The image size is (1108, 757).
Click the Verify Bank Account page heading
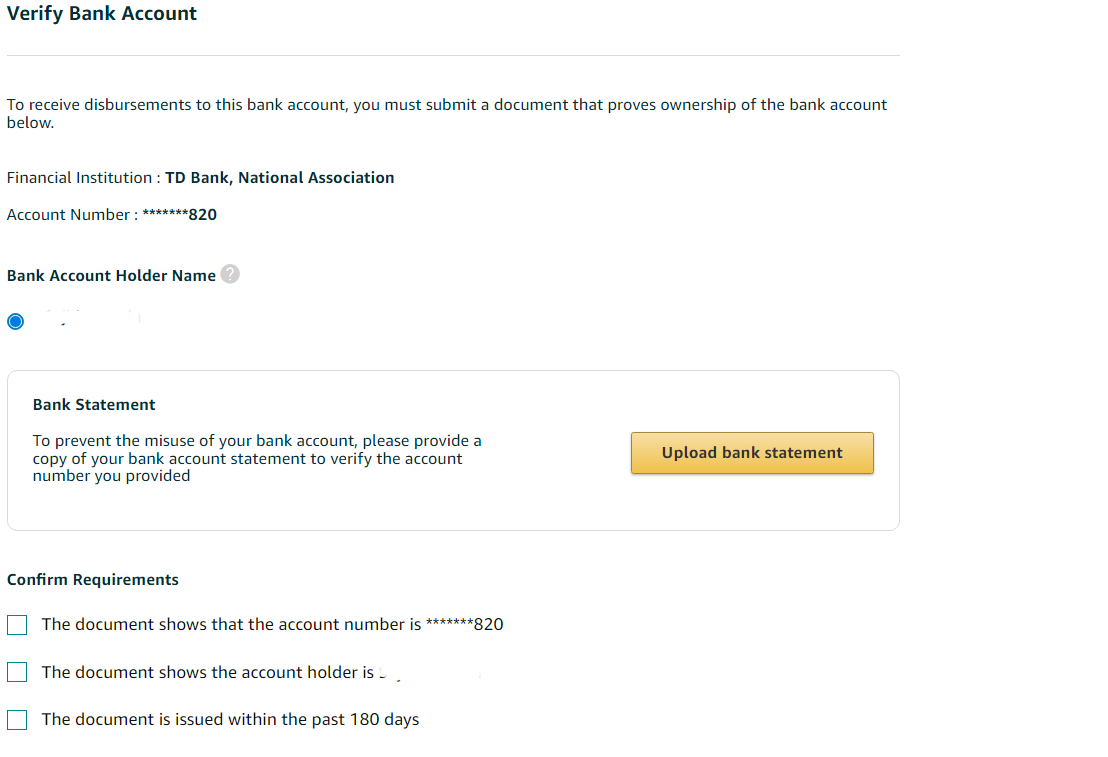[102, 13]
